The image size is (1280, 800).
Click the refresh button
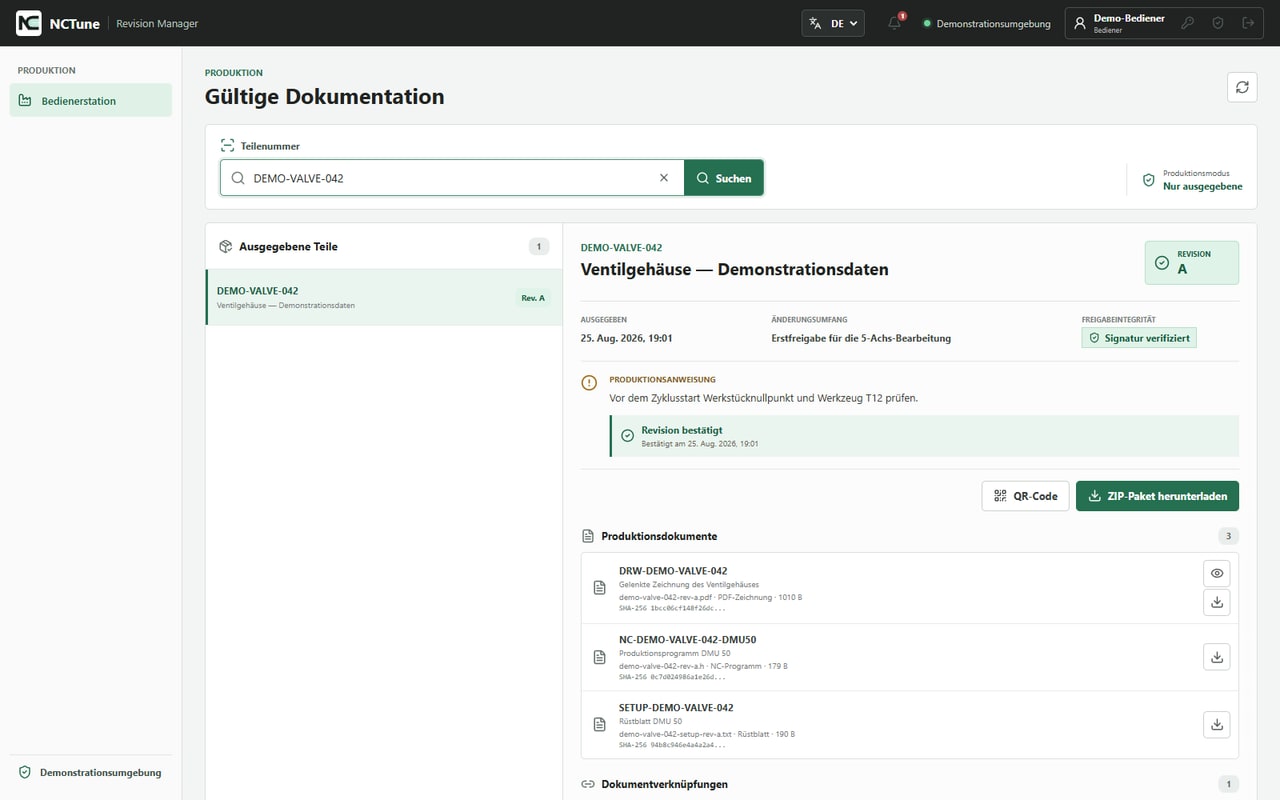[x=1242, y=87]
